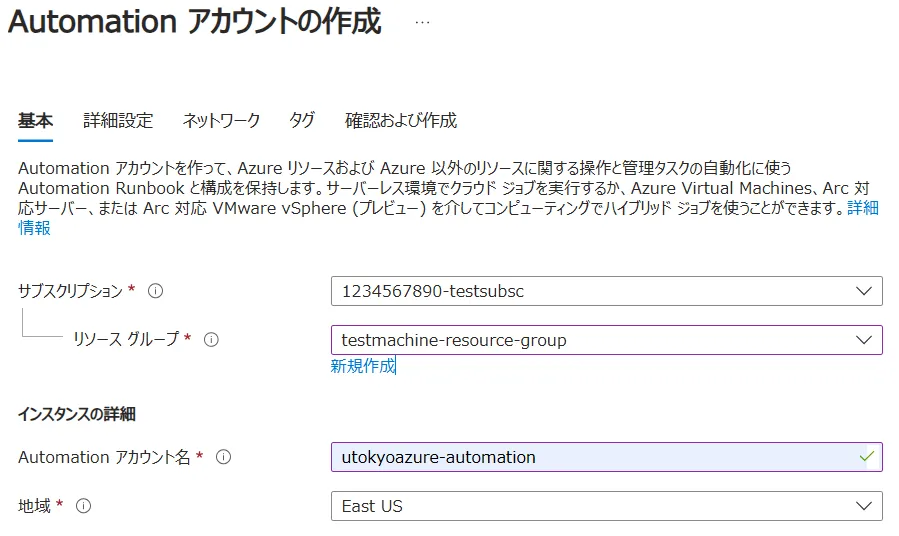Click info icon next to サブスクリプション

coord(155,291)
